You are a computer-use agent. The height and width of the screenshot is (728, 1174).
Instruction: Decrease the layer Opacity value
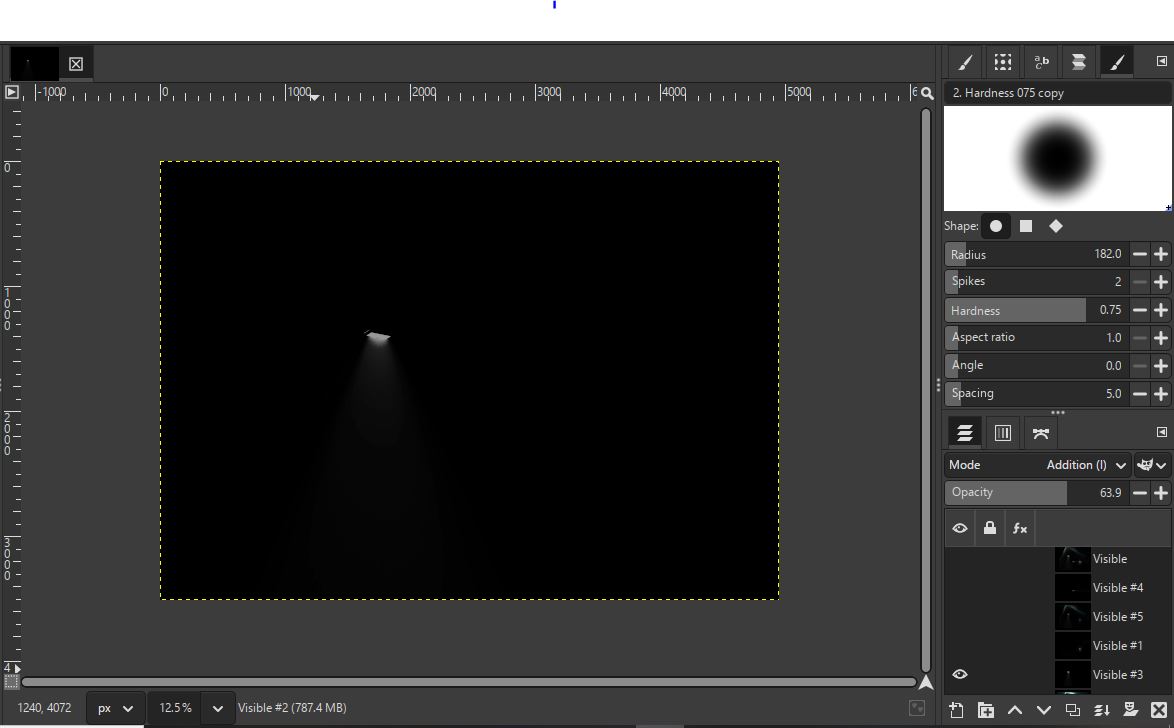(1140, 493)
